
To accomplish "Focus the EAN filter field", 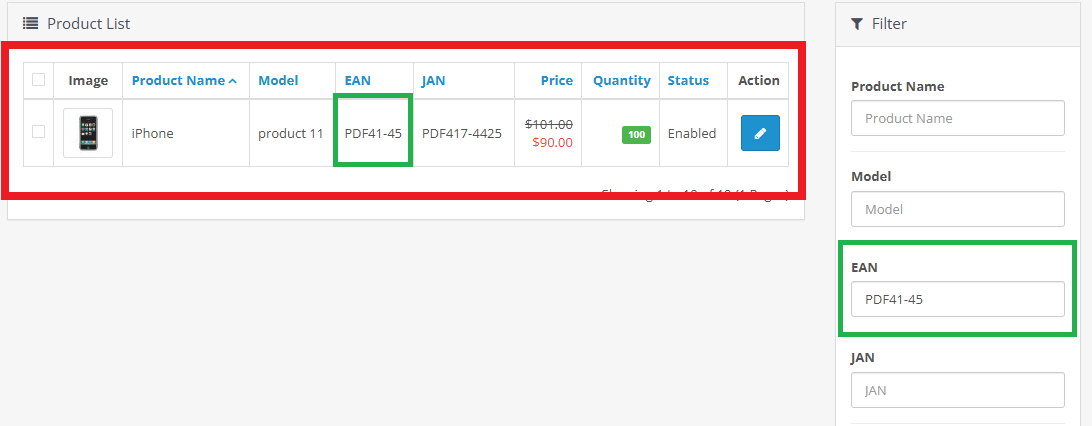I will click(x=957, y=299).
